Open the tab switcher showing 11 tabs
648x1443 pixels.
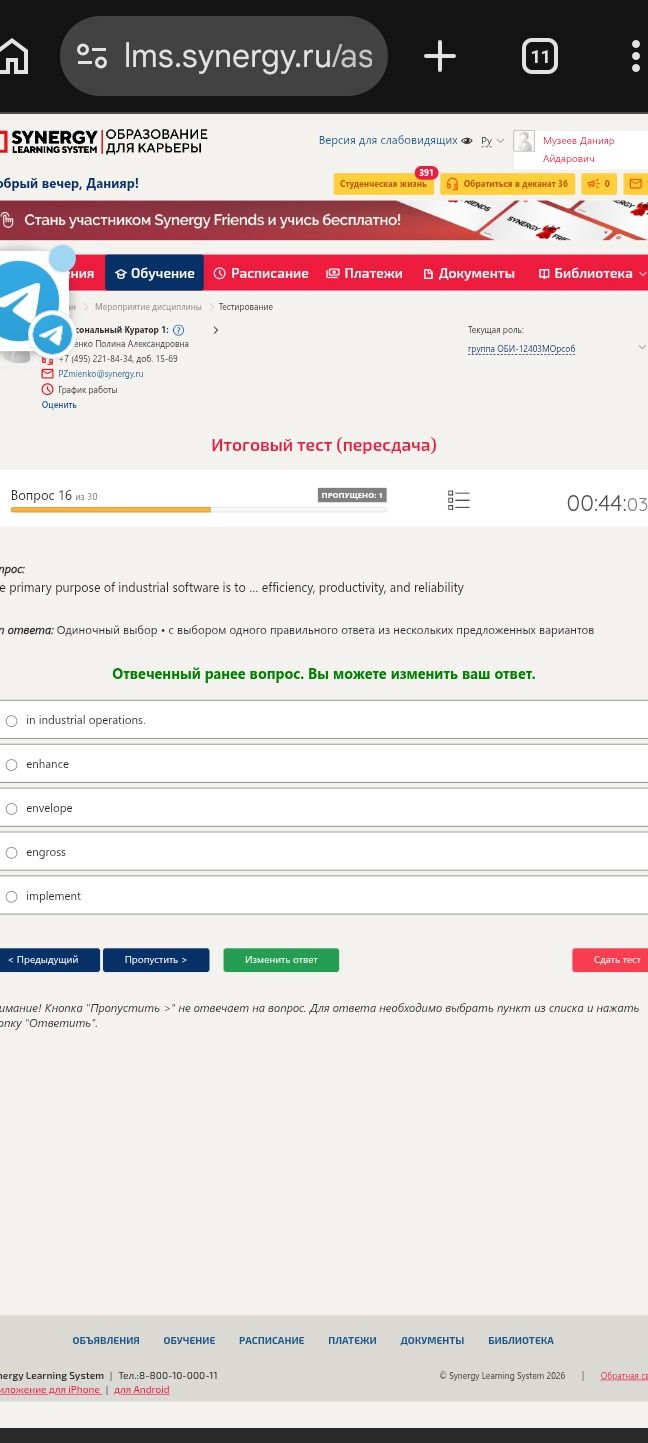(540, 56)
